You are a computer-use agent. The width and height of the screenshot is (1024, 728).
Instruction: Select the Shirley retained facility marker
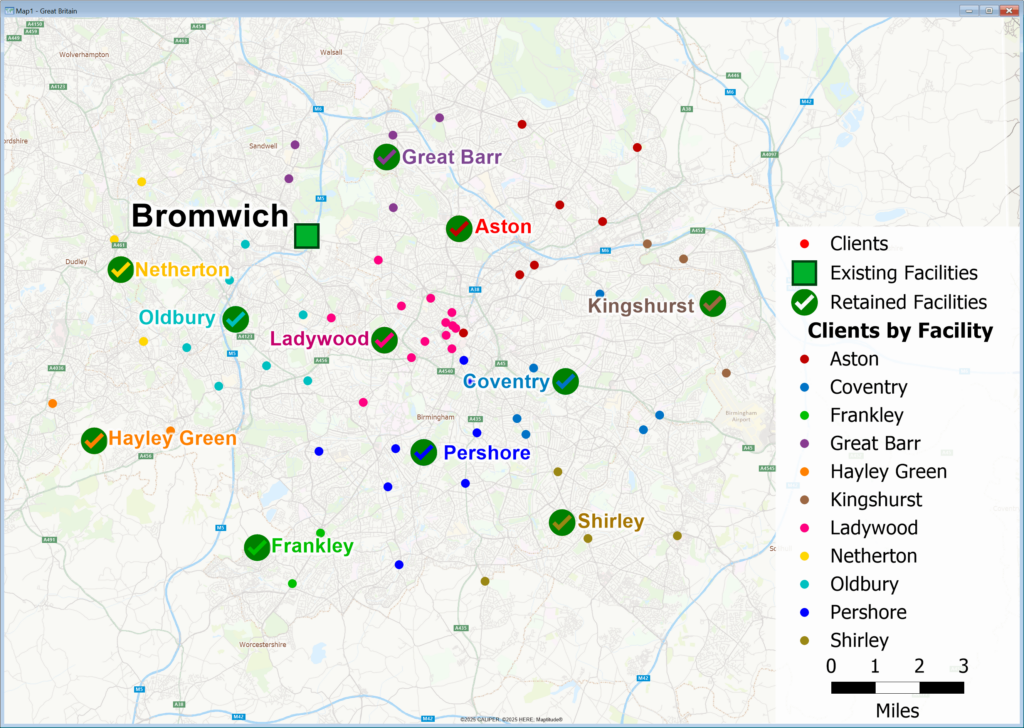(x=562, y=522)
